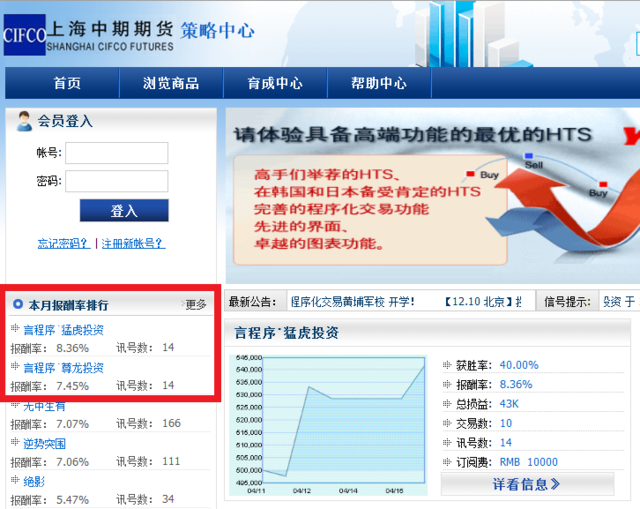Image resolution: width=640 pixels, height=509 pixels.
Task: Click the bullet icon beside 逆势突围
Action: (x=15, y=442)
